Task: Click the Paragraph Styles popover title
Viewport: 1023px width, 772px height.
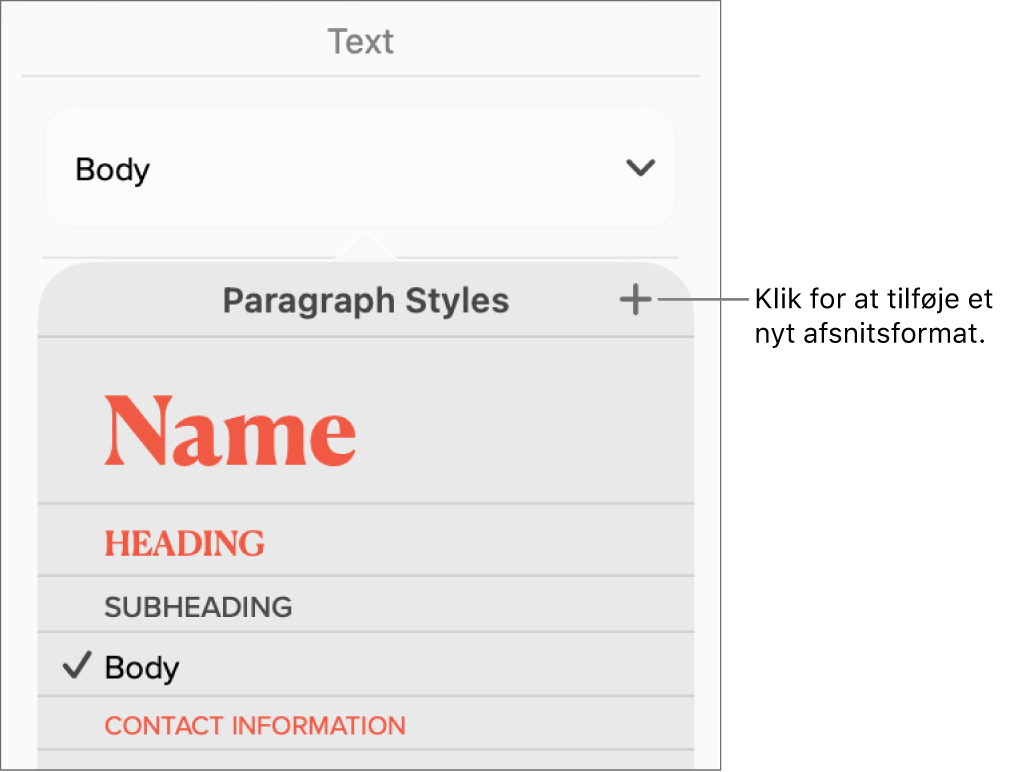Action: point(366,301)
